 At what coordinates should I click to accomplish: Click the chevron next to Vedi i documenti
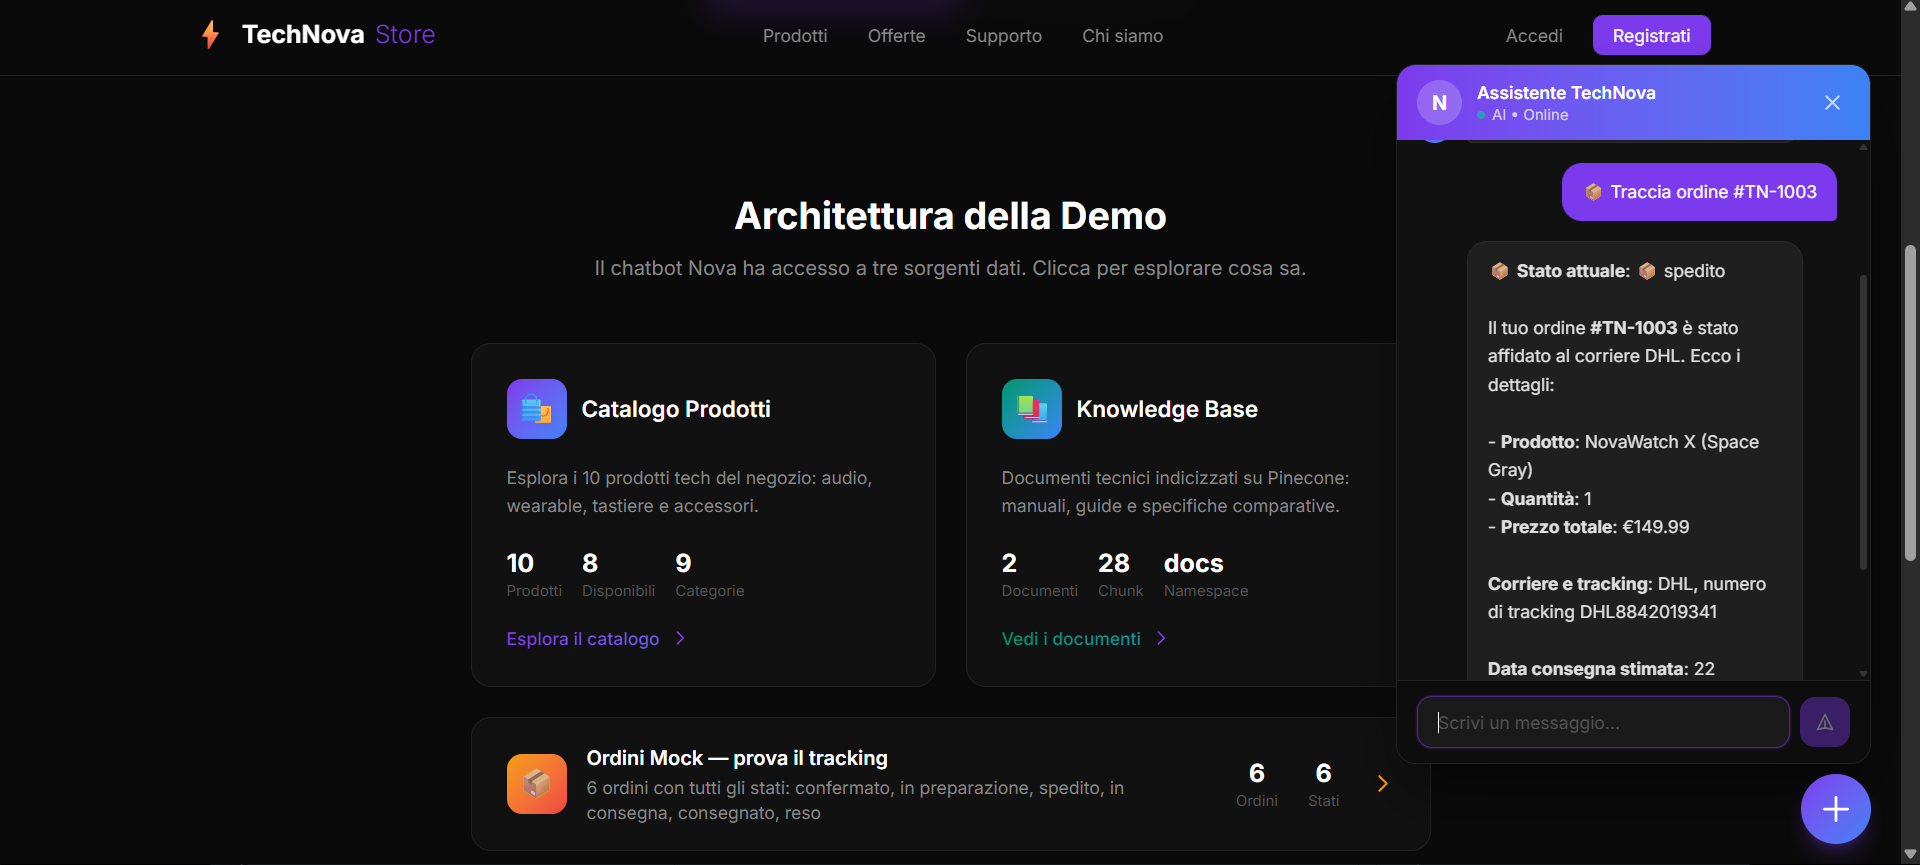(1161, 638)
